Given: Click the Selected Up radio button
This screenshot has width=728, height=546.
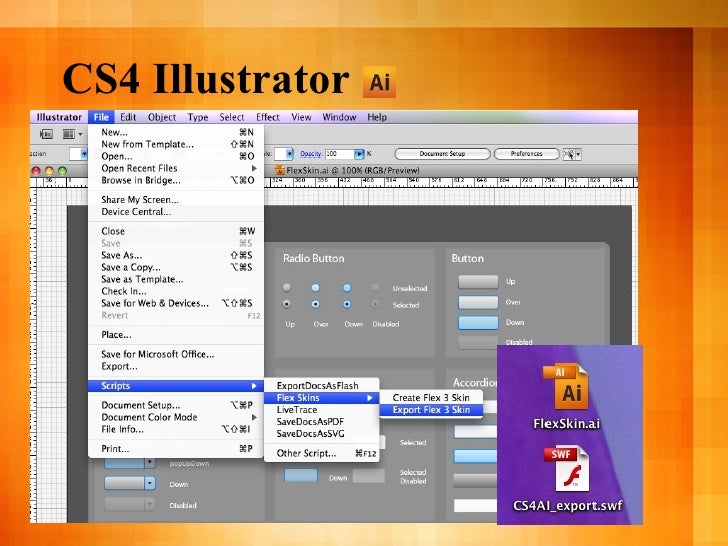Looking at the screenshot, I should point(287,304).
